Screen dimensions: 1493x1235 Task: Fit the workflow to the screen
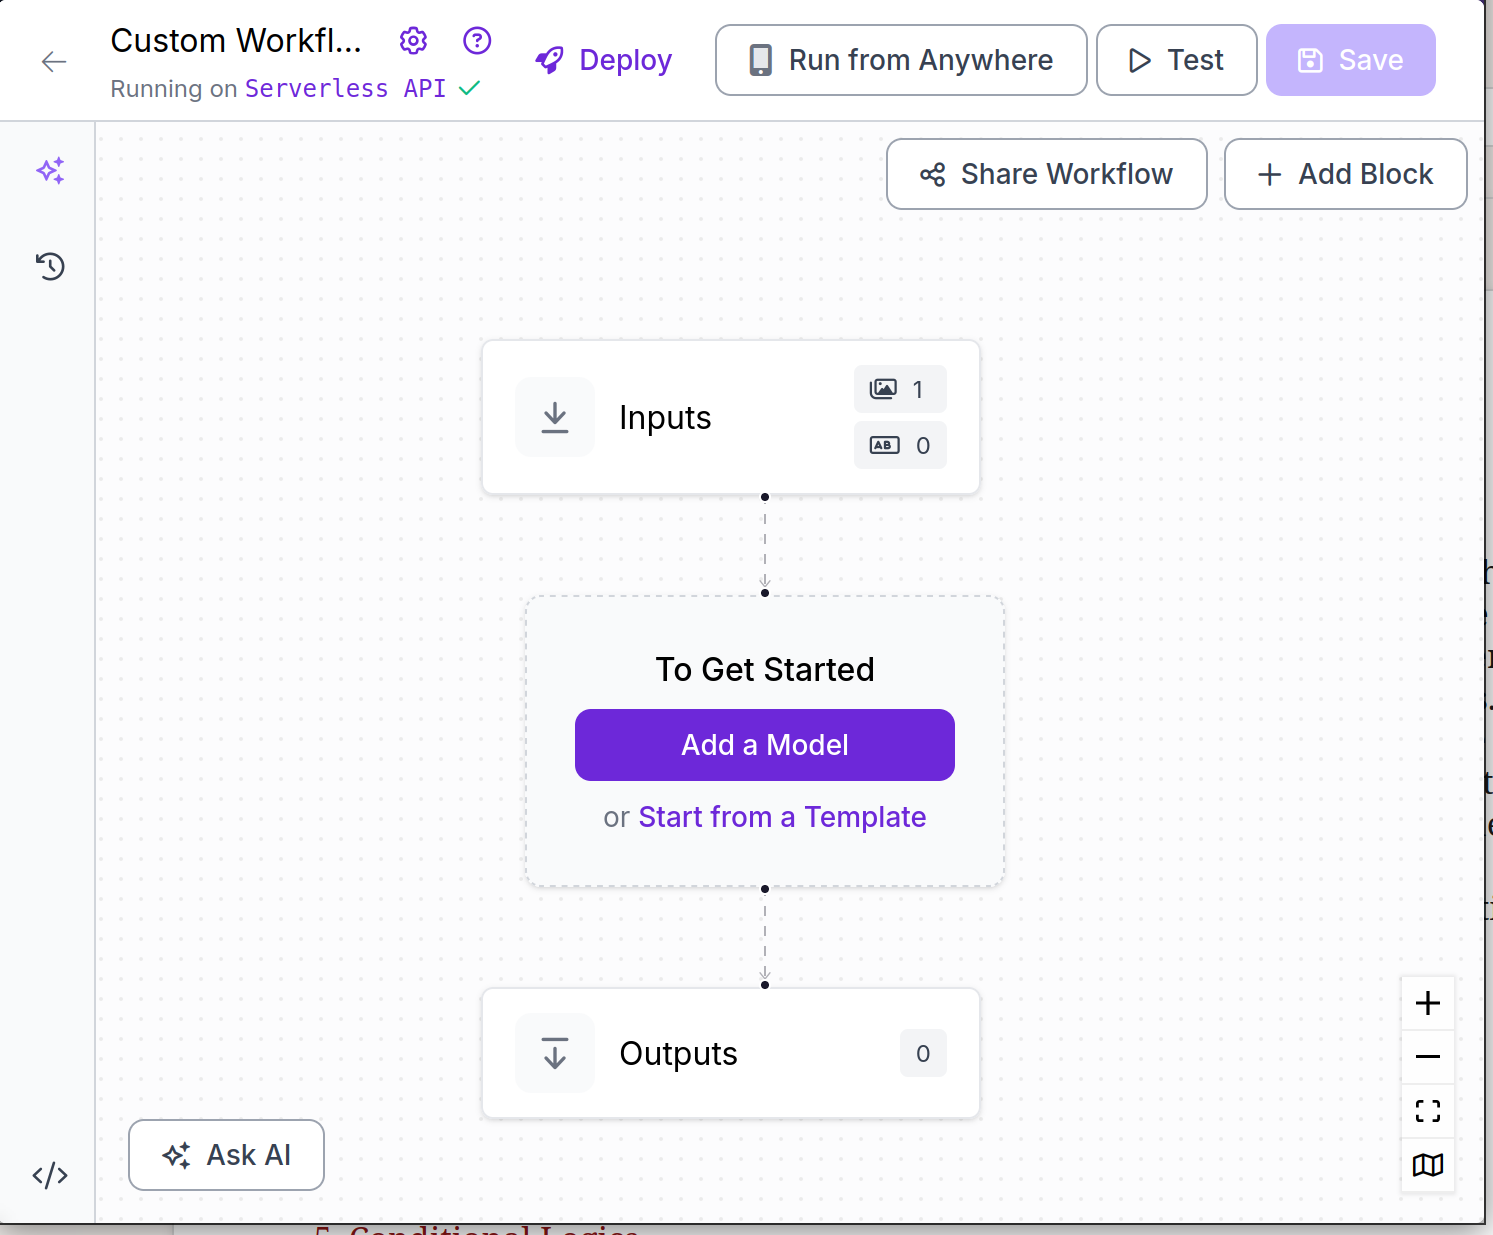pos(1427,1111)
